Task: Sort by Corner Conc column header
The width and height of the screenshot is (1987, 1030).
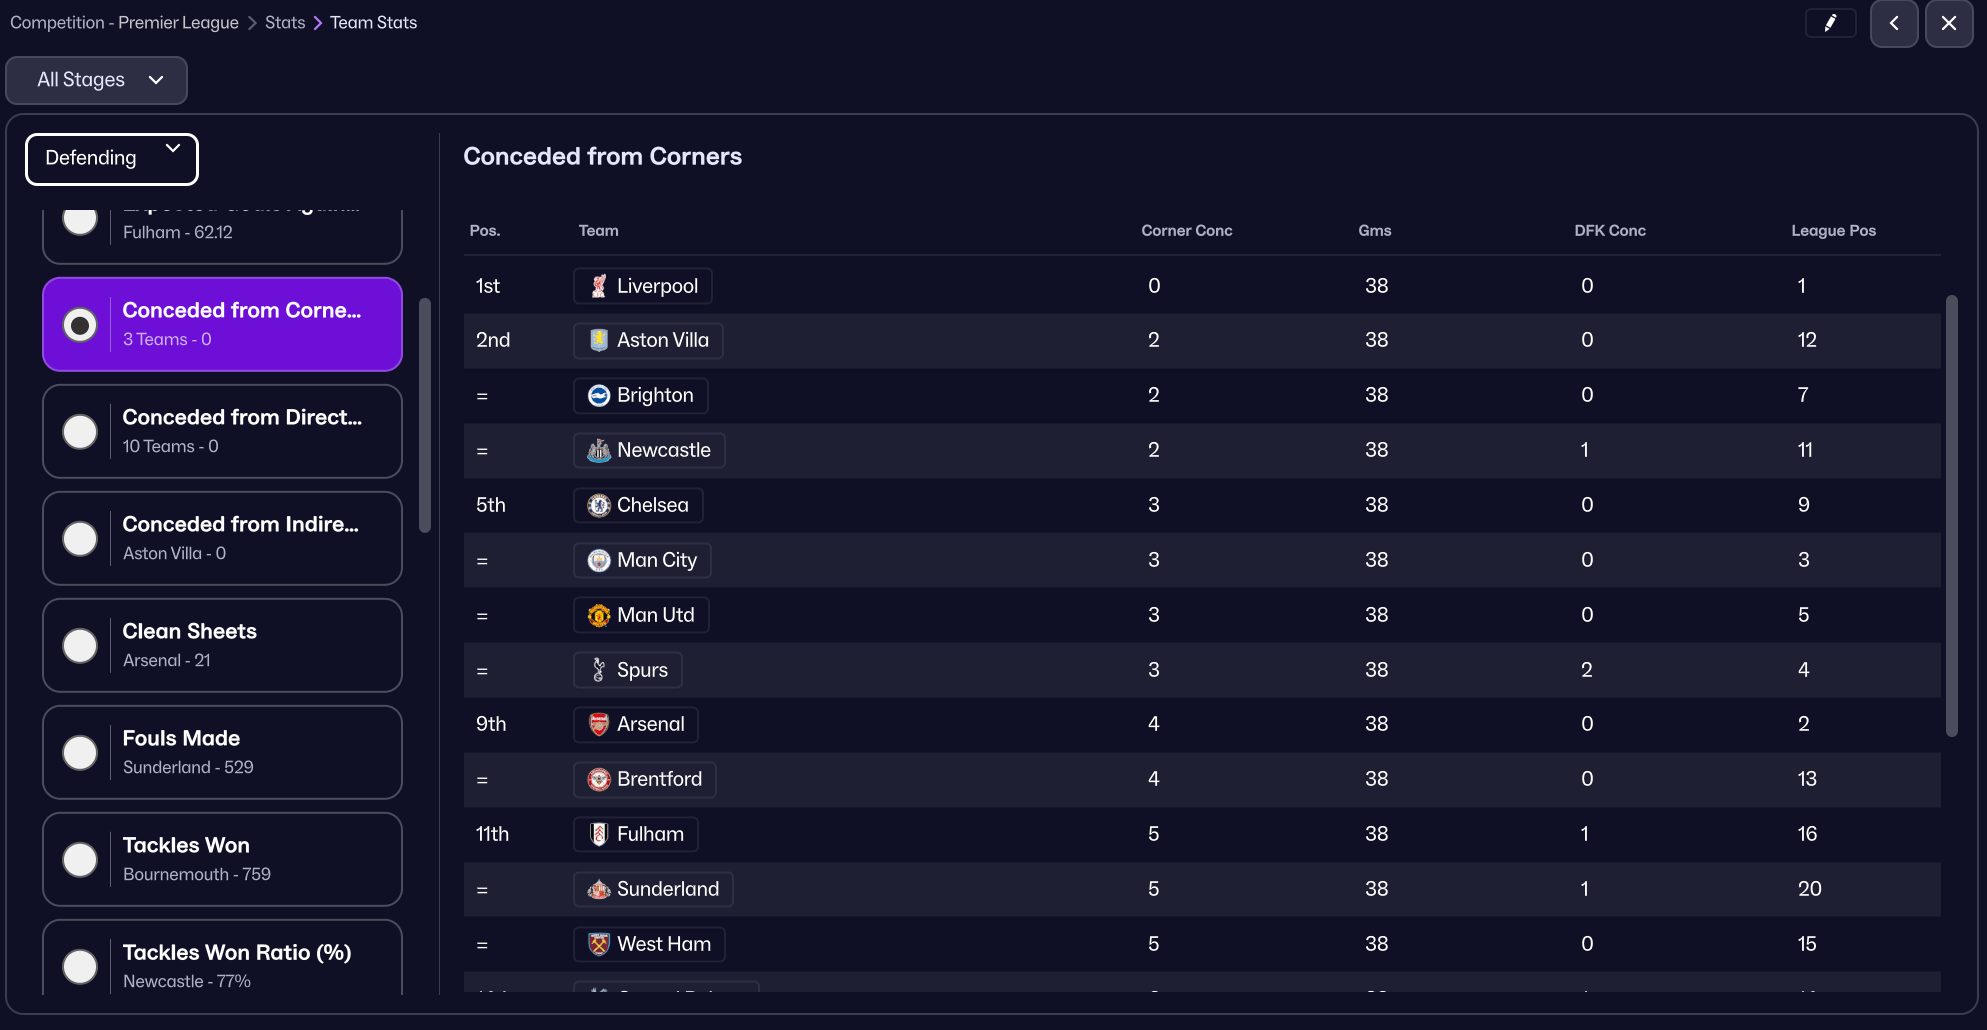Action: 1186,231
